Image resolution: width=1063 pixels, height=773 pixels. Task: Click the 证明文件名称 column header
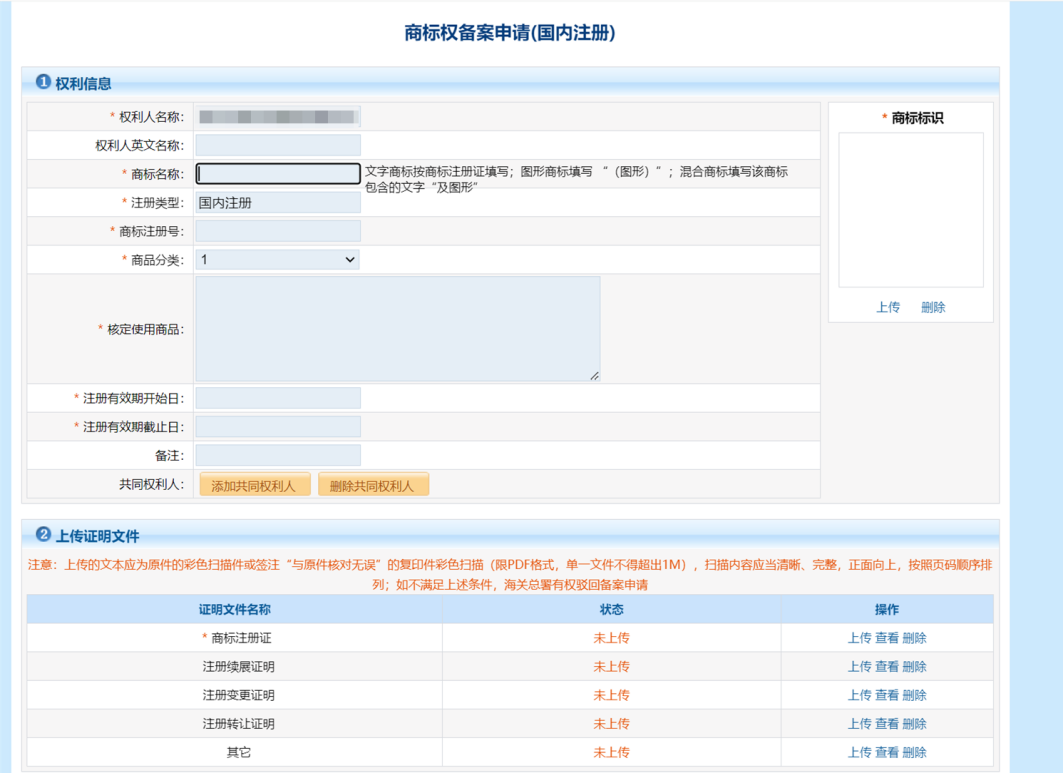(235, 610)
